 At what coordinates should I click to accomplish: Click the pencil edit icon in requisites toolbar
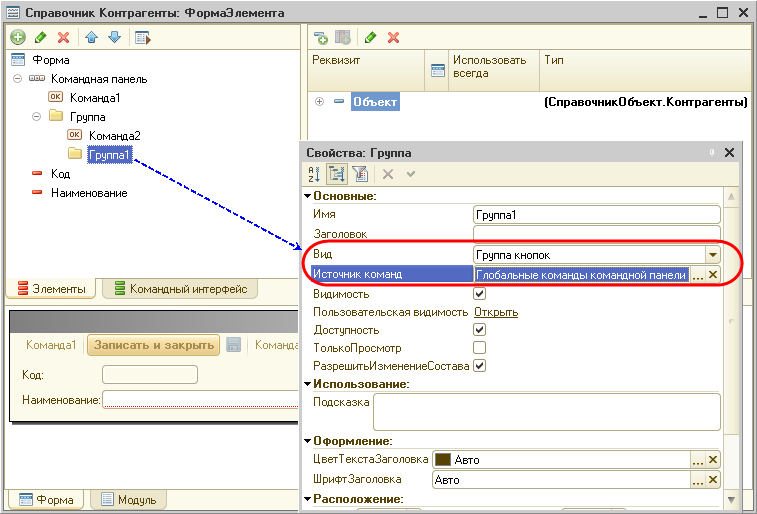click(370, 38)
